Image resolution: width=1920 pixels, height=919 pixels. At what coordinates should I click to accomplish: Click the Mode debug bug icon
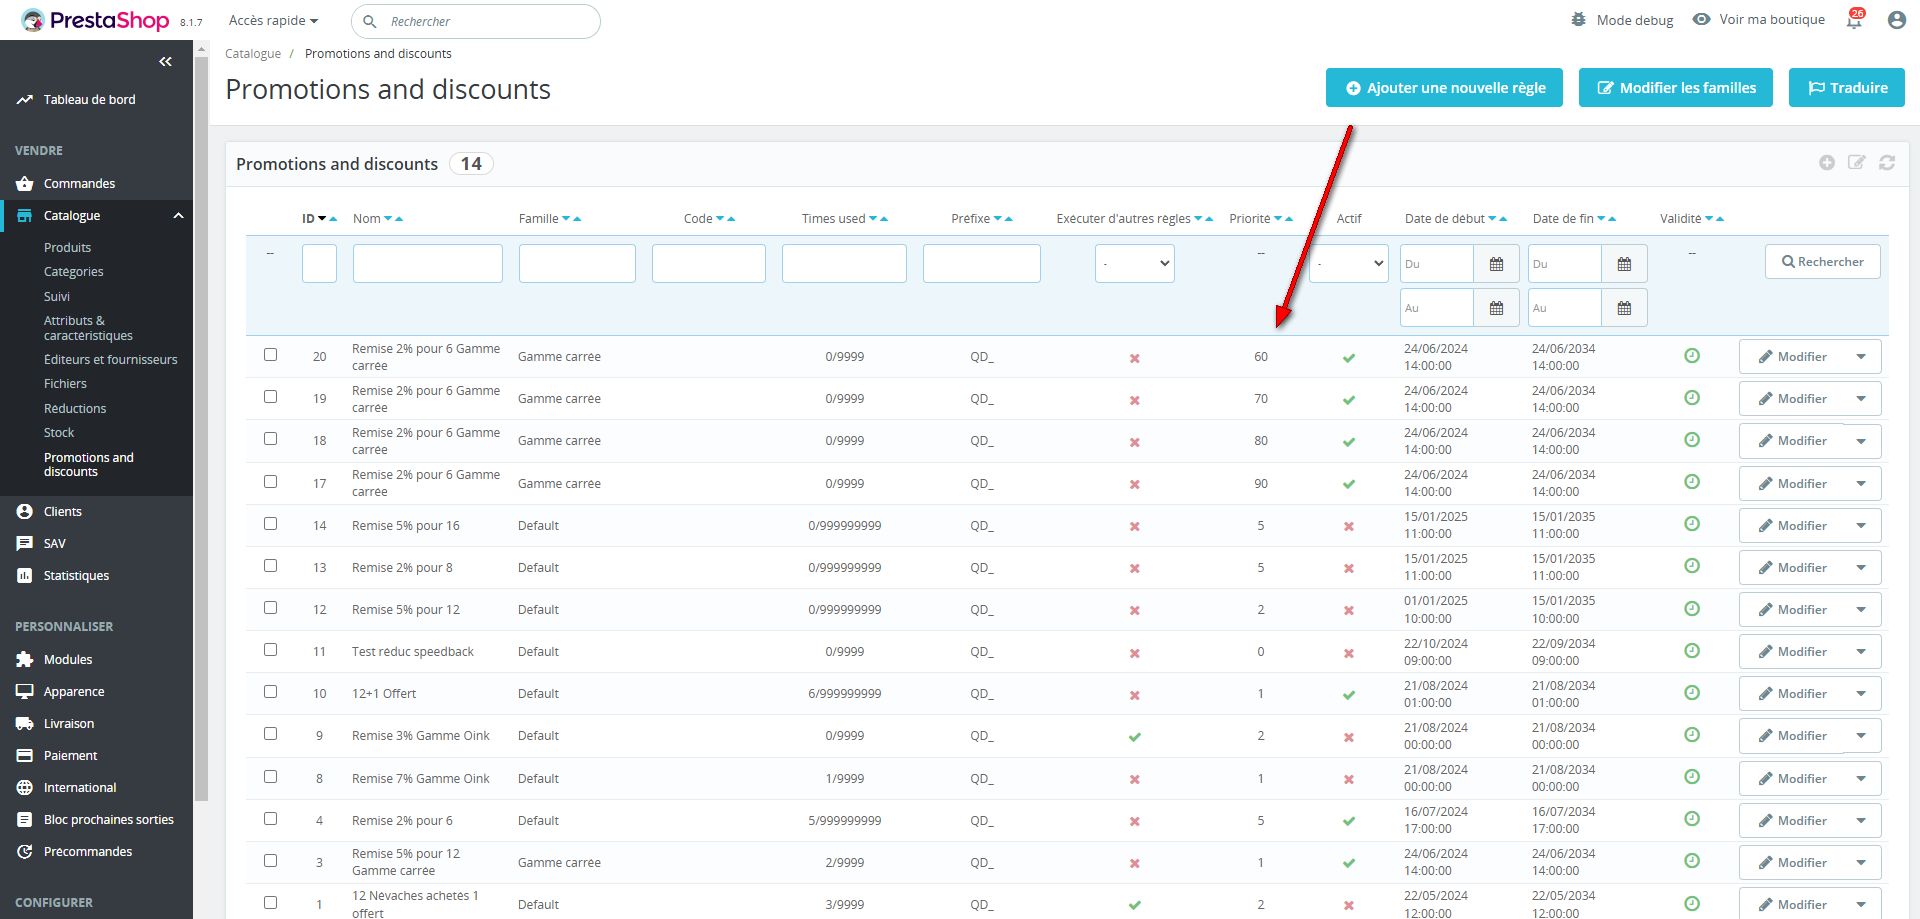[1578, 20]
